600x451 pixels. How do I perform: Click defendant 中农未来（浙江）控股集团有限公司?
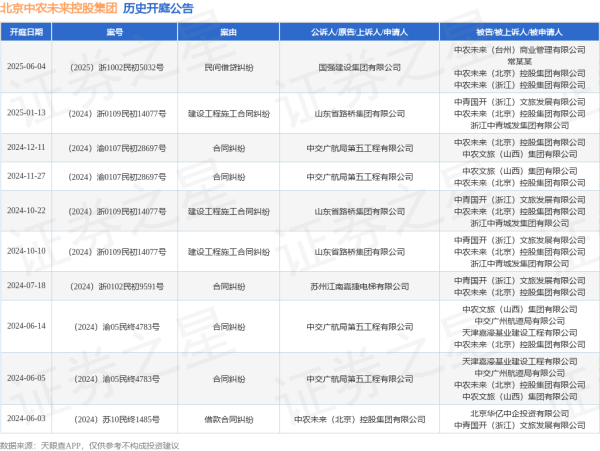pyautogui.click(x=519, y=85)
